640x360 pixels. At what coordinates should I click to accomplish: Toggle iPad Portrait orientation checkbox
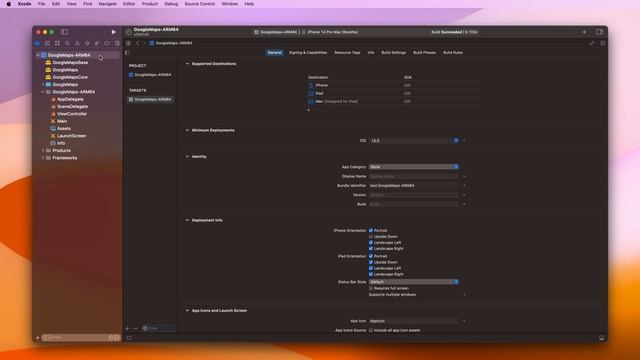[371, 256]
